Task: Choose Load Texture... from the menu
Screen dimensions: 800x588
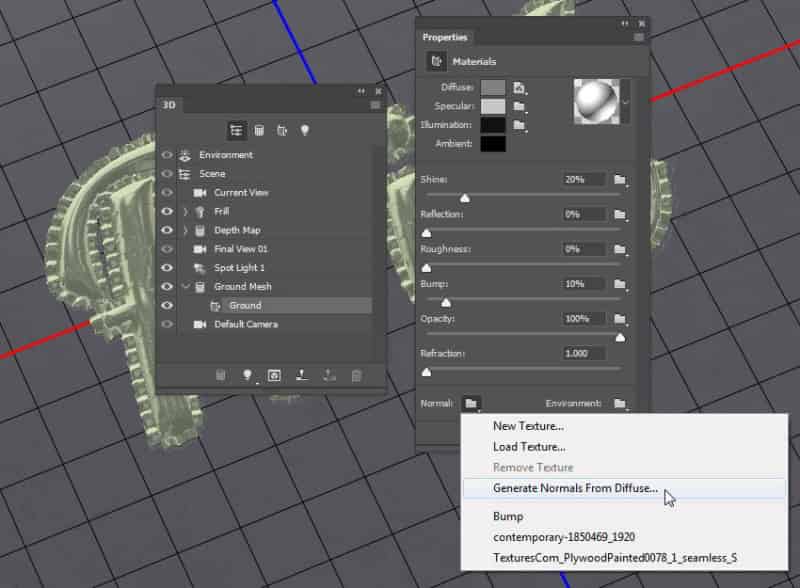Action: tap(529, 447)
